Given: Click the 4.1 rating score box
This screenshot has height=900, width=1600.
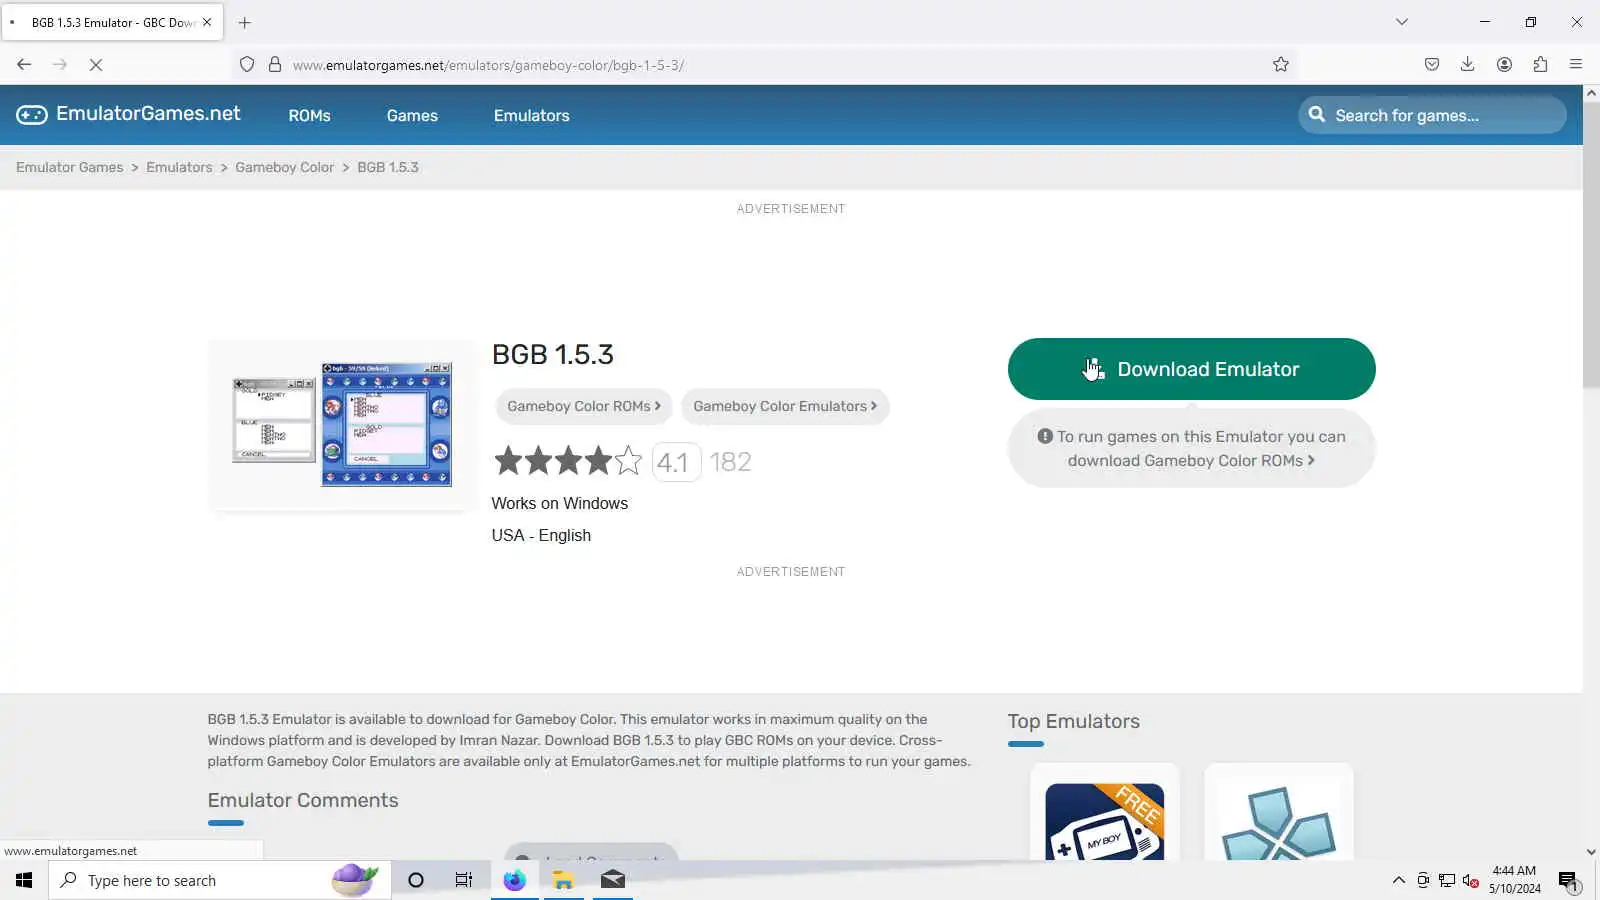Looking at the screenshot, I should 676,462.
